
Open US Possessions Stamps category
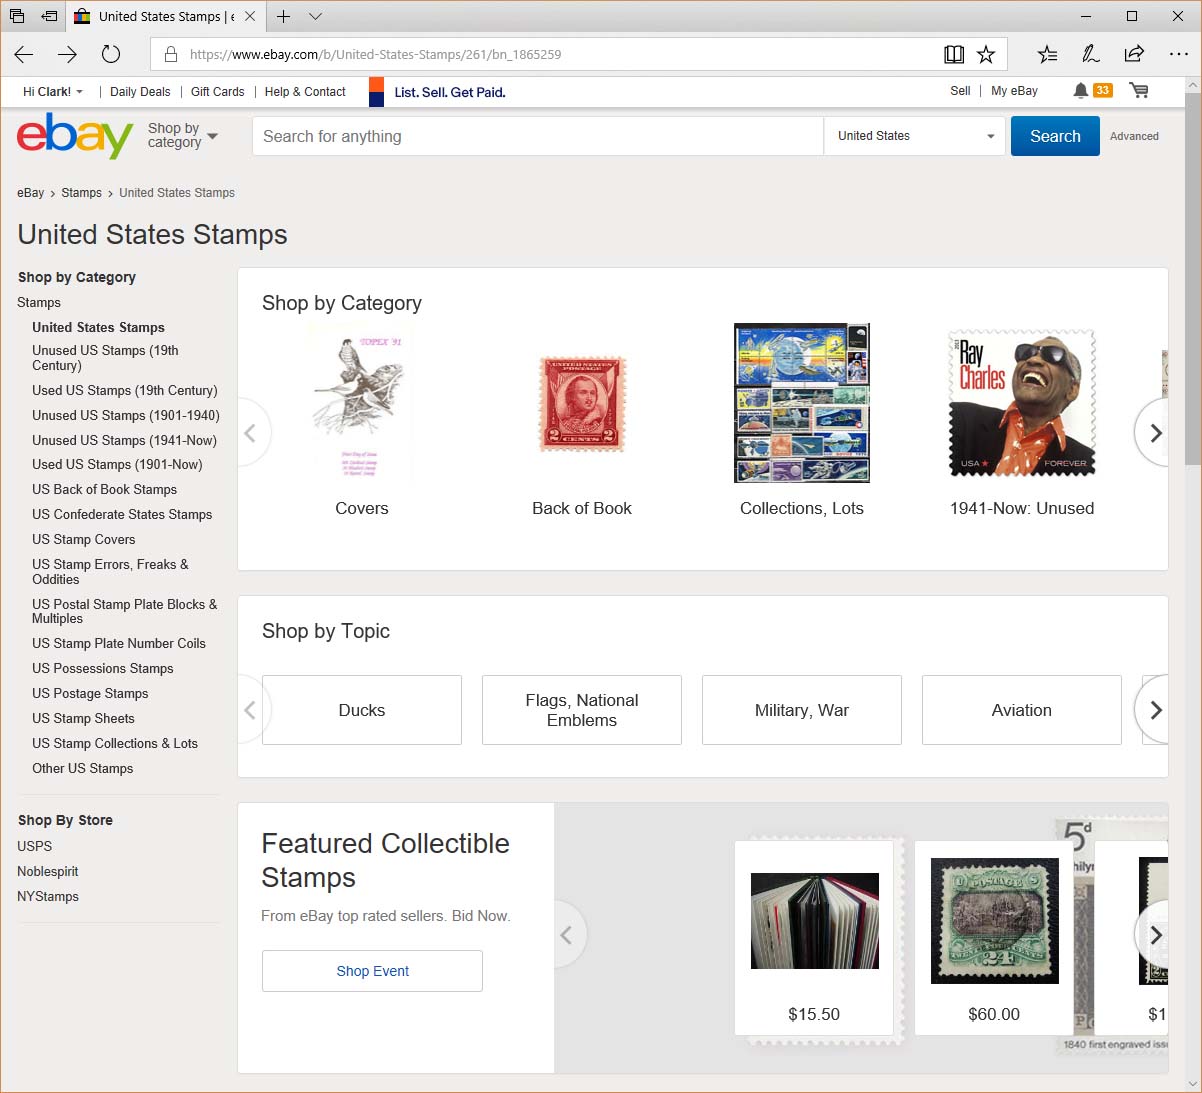click(102, 668)
